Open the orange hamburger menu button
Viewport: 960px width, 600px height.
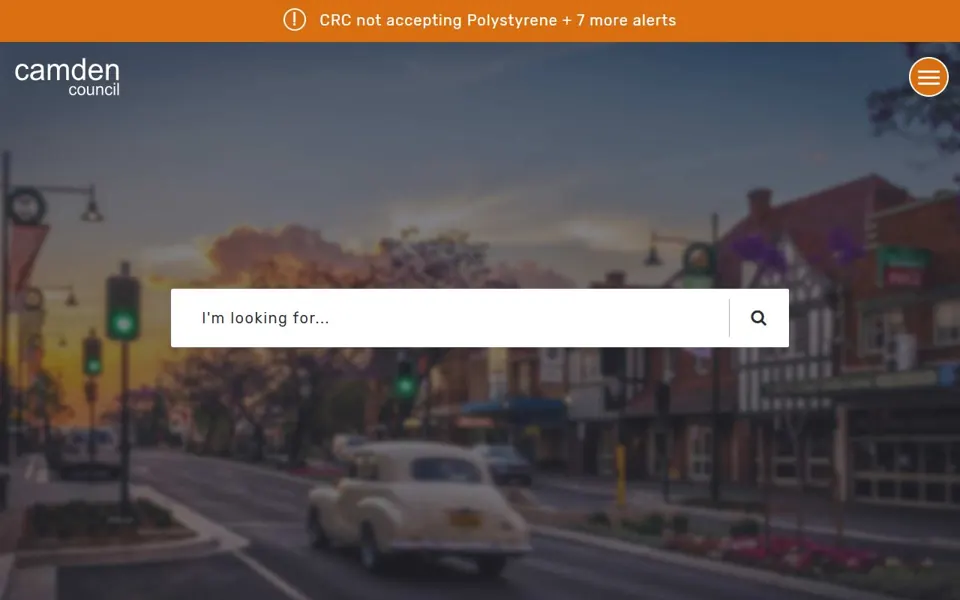point(928,77)
